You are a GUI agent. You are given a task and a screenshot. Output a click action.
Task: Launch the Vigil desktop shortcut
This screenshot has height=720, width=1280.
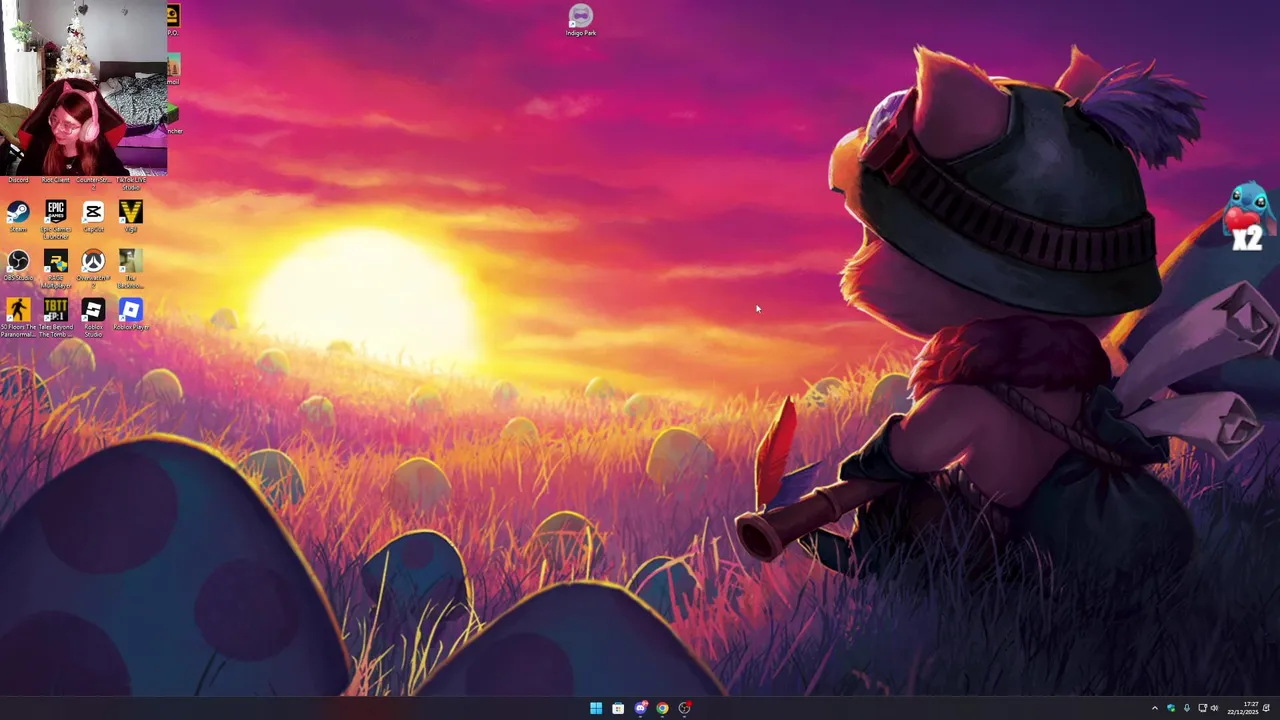131,216
